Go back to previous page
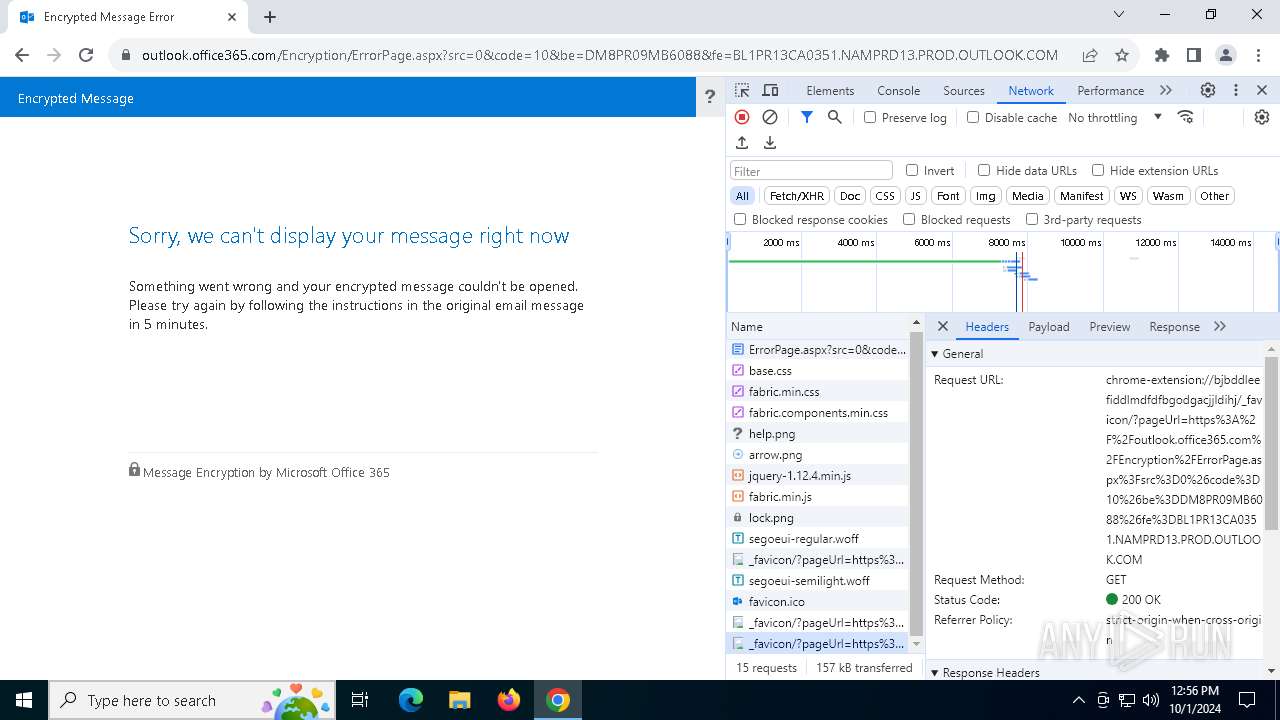Screen dimensions: 1280x720 click(22, 55)
